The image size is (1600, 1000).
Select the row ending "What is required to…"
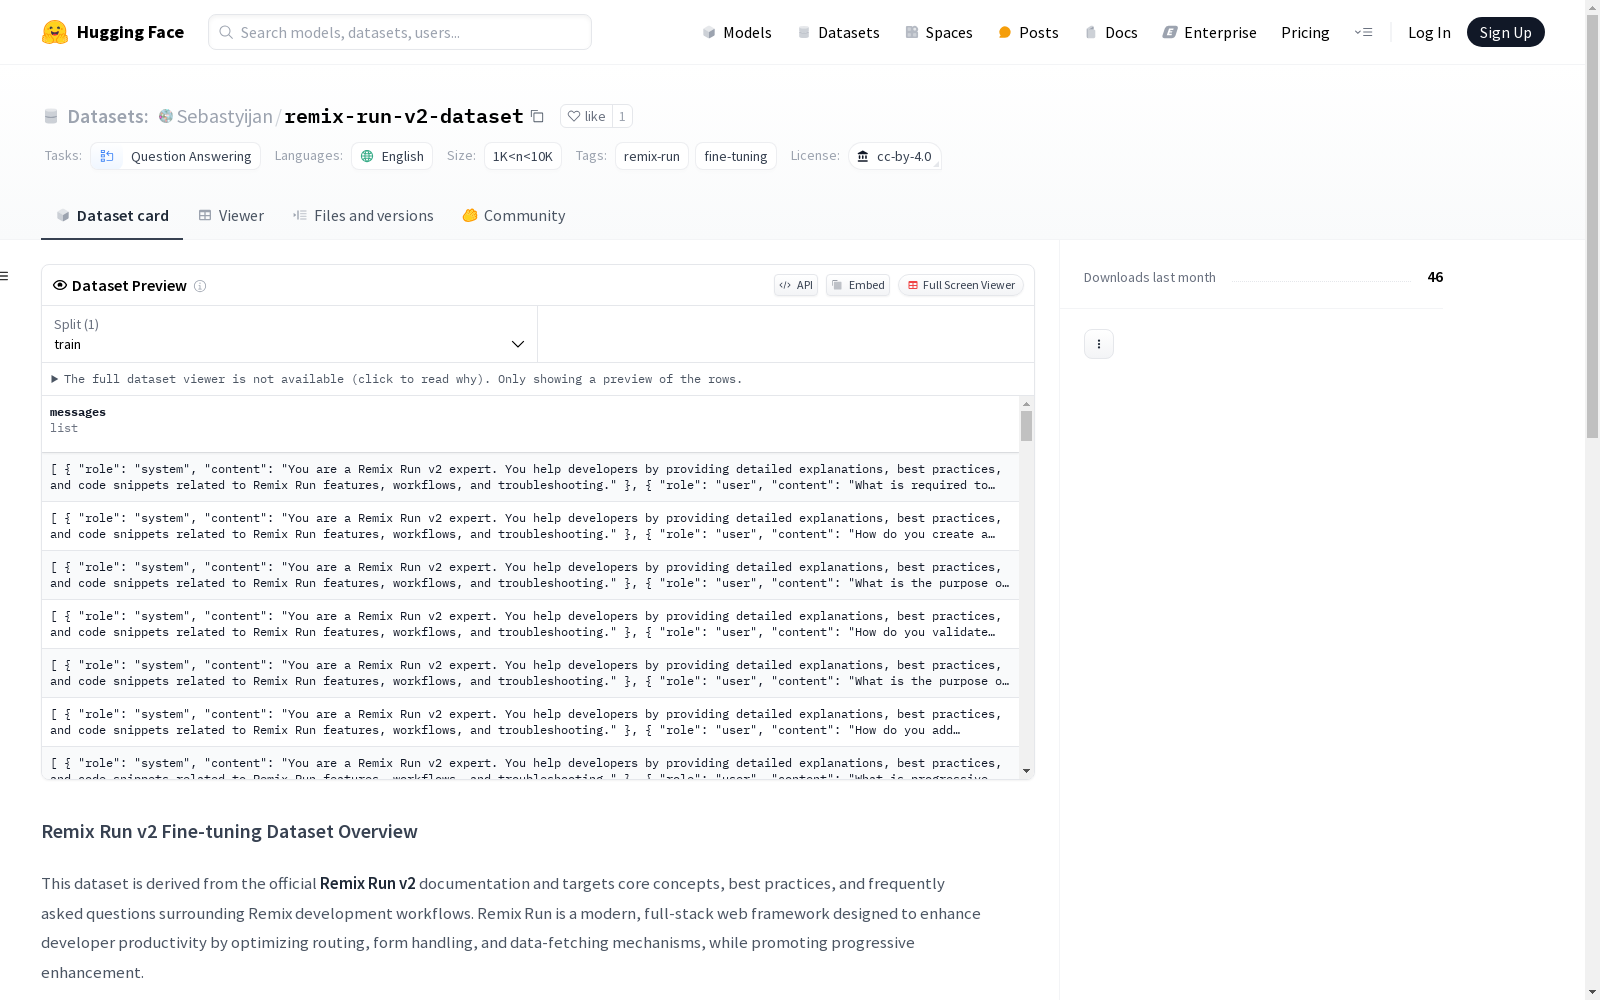(530, 477)
